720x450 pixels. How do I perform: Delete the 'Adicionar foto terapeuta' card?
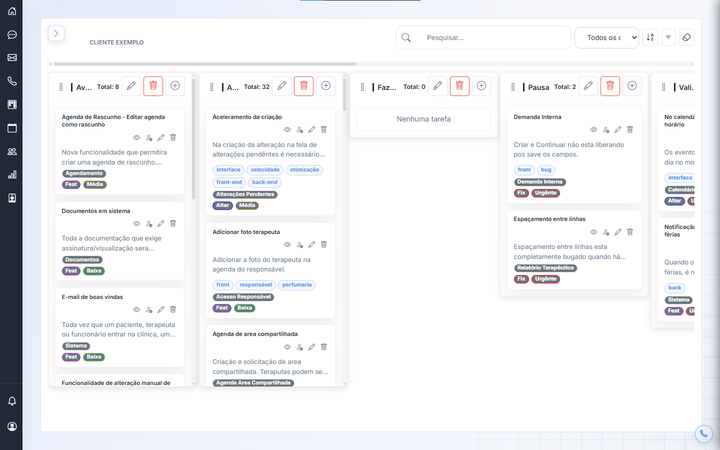(x=324, y=245)
